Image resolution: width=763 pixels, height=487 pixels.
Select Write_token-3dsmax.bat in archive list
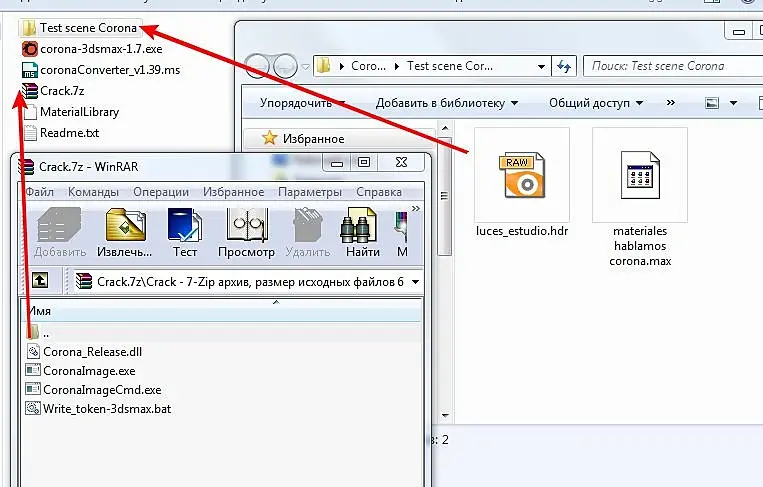98,409
